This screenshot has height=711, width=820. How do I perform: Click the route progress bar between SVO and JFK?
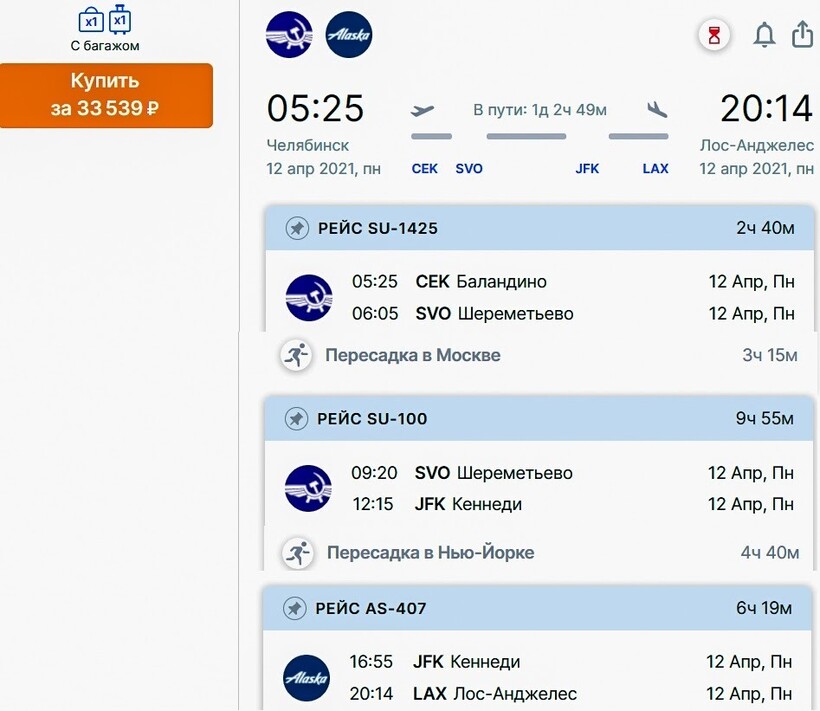coord(526,136)
